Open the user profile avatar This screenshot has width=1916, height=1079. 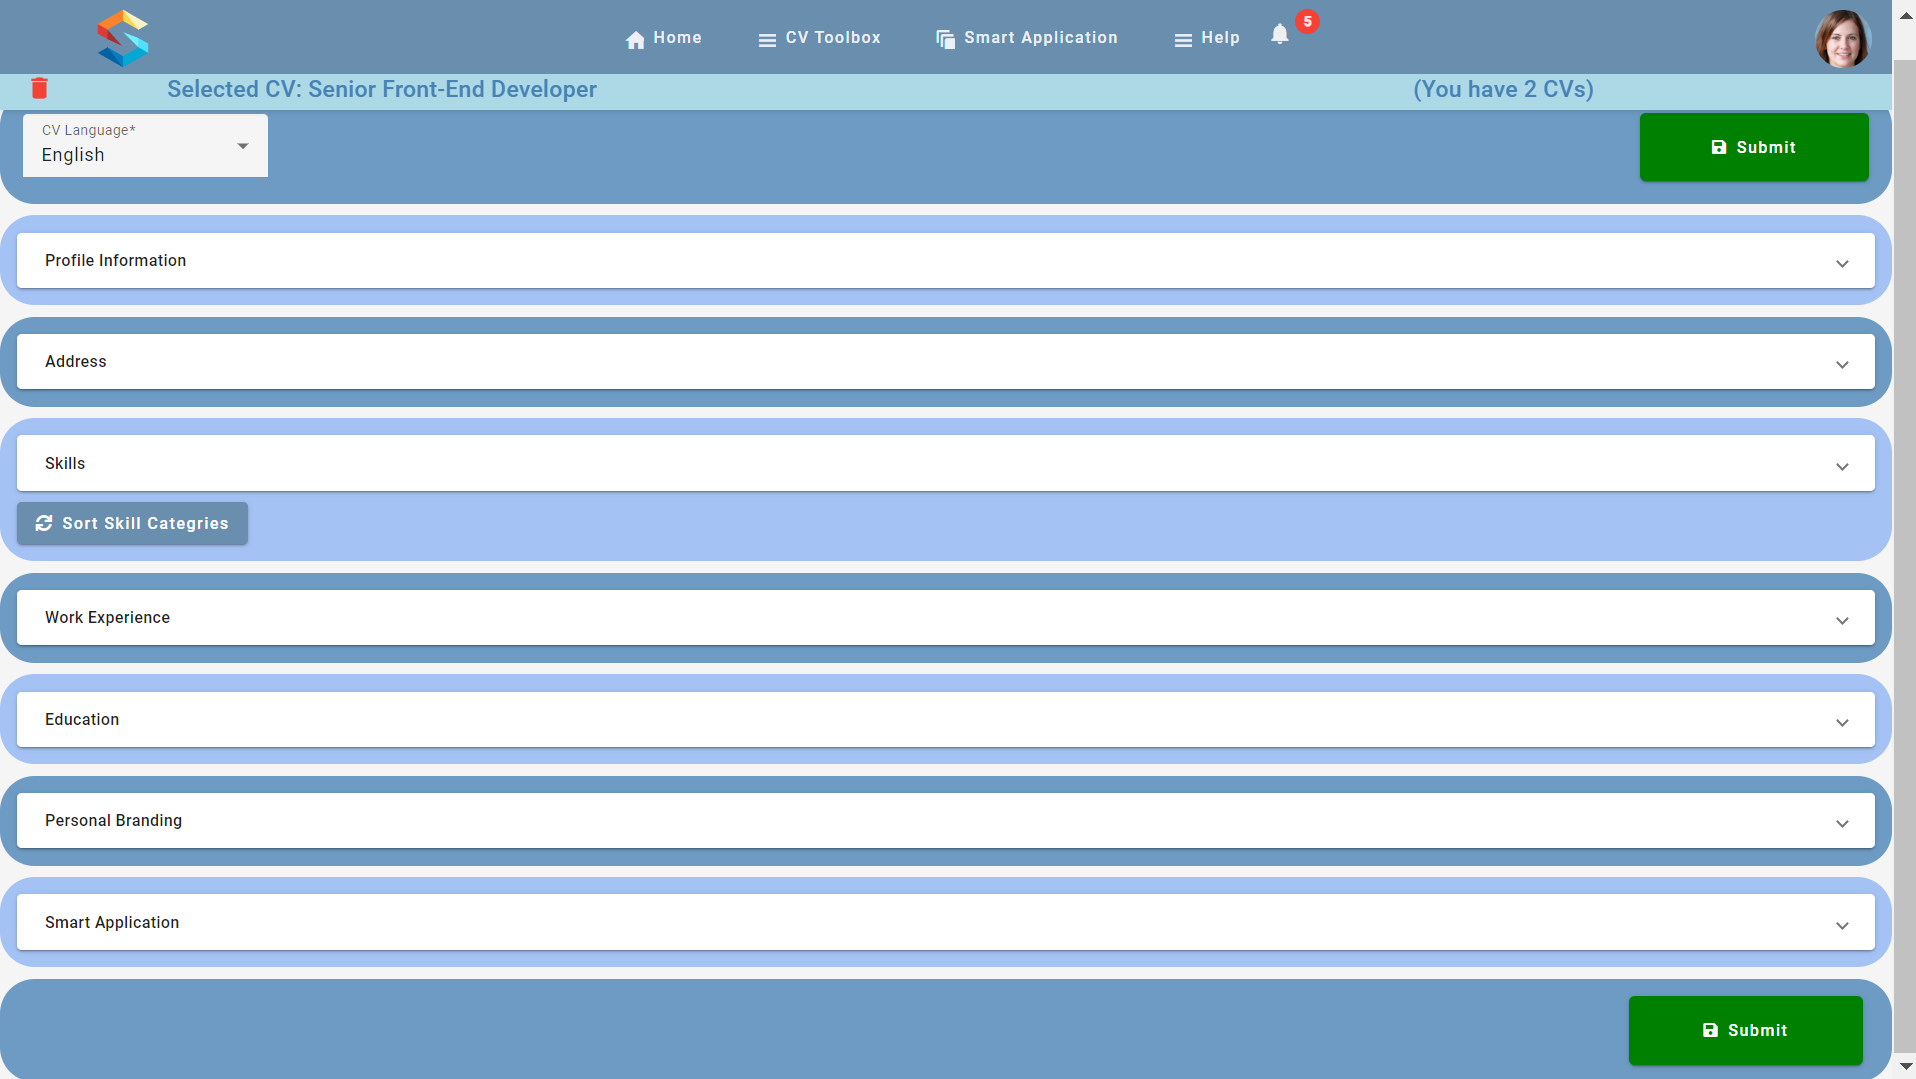pos(1843,38)
